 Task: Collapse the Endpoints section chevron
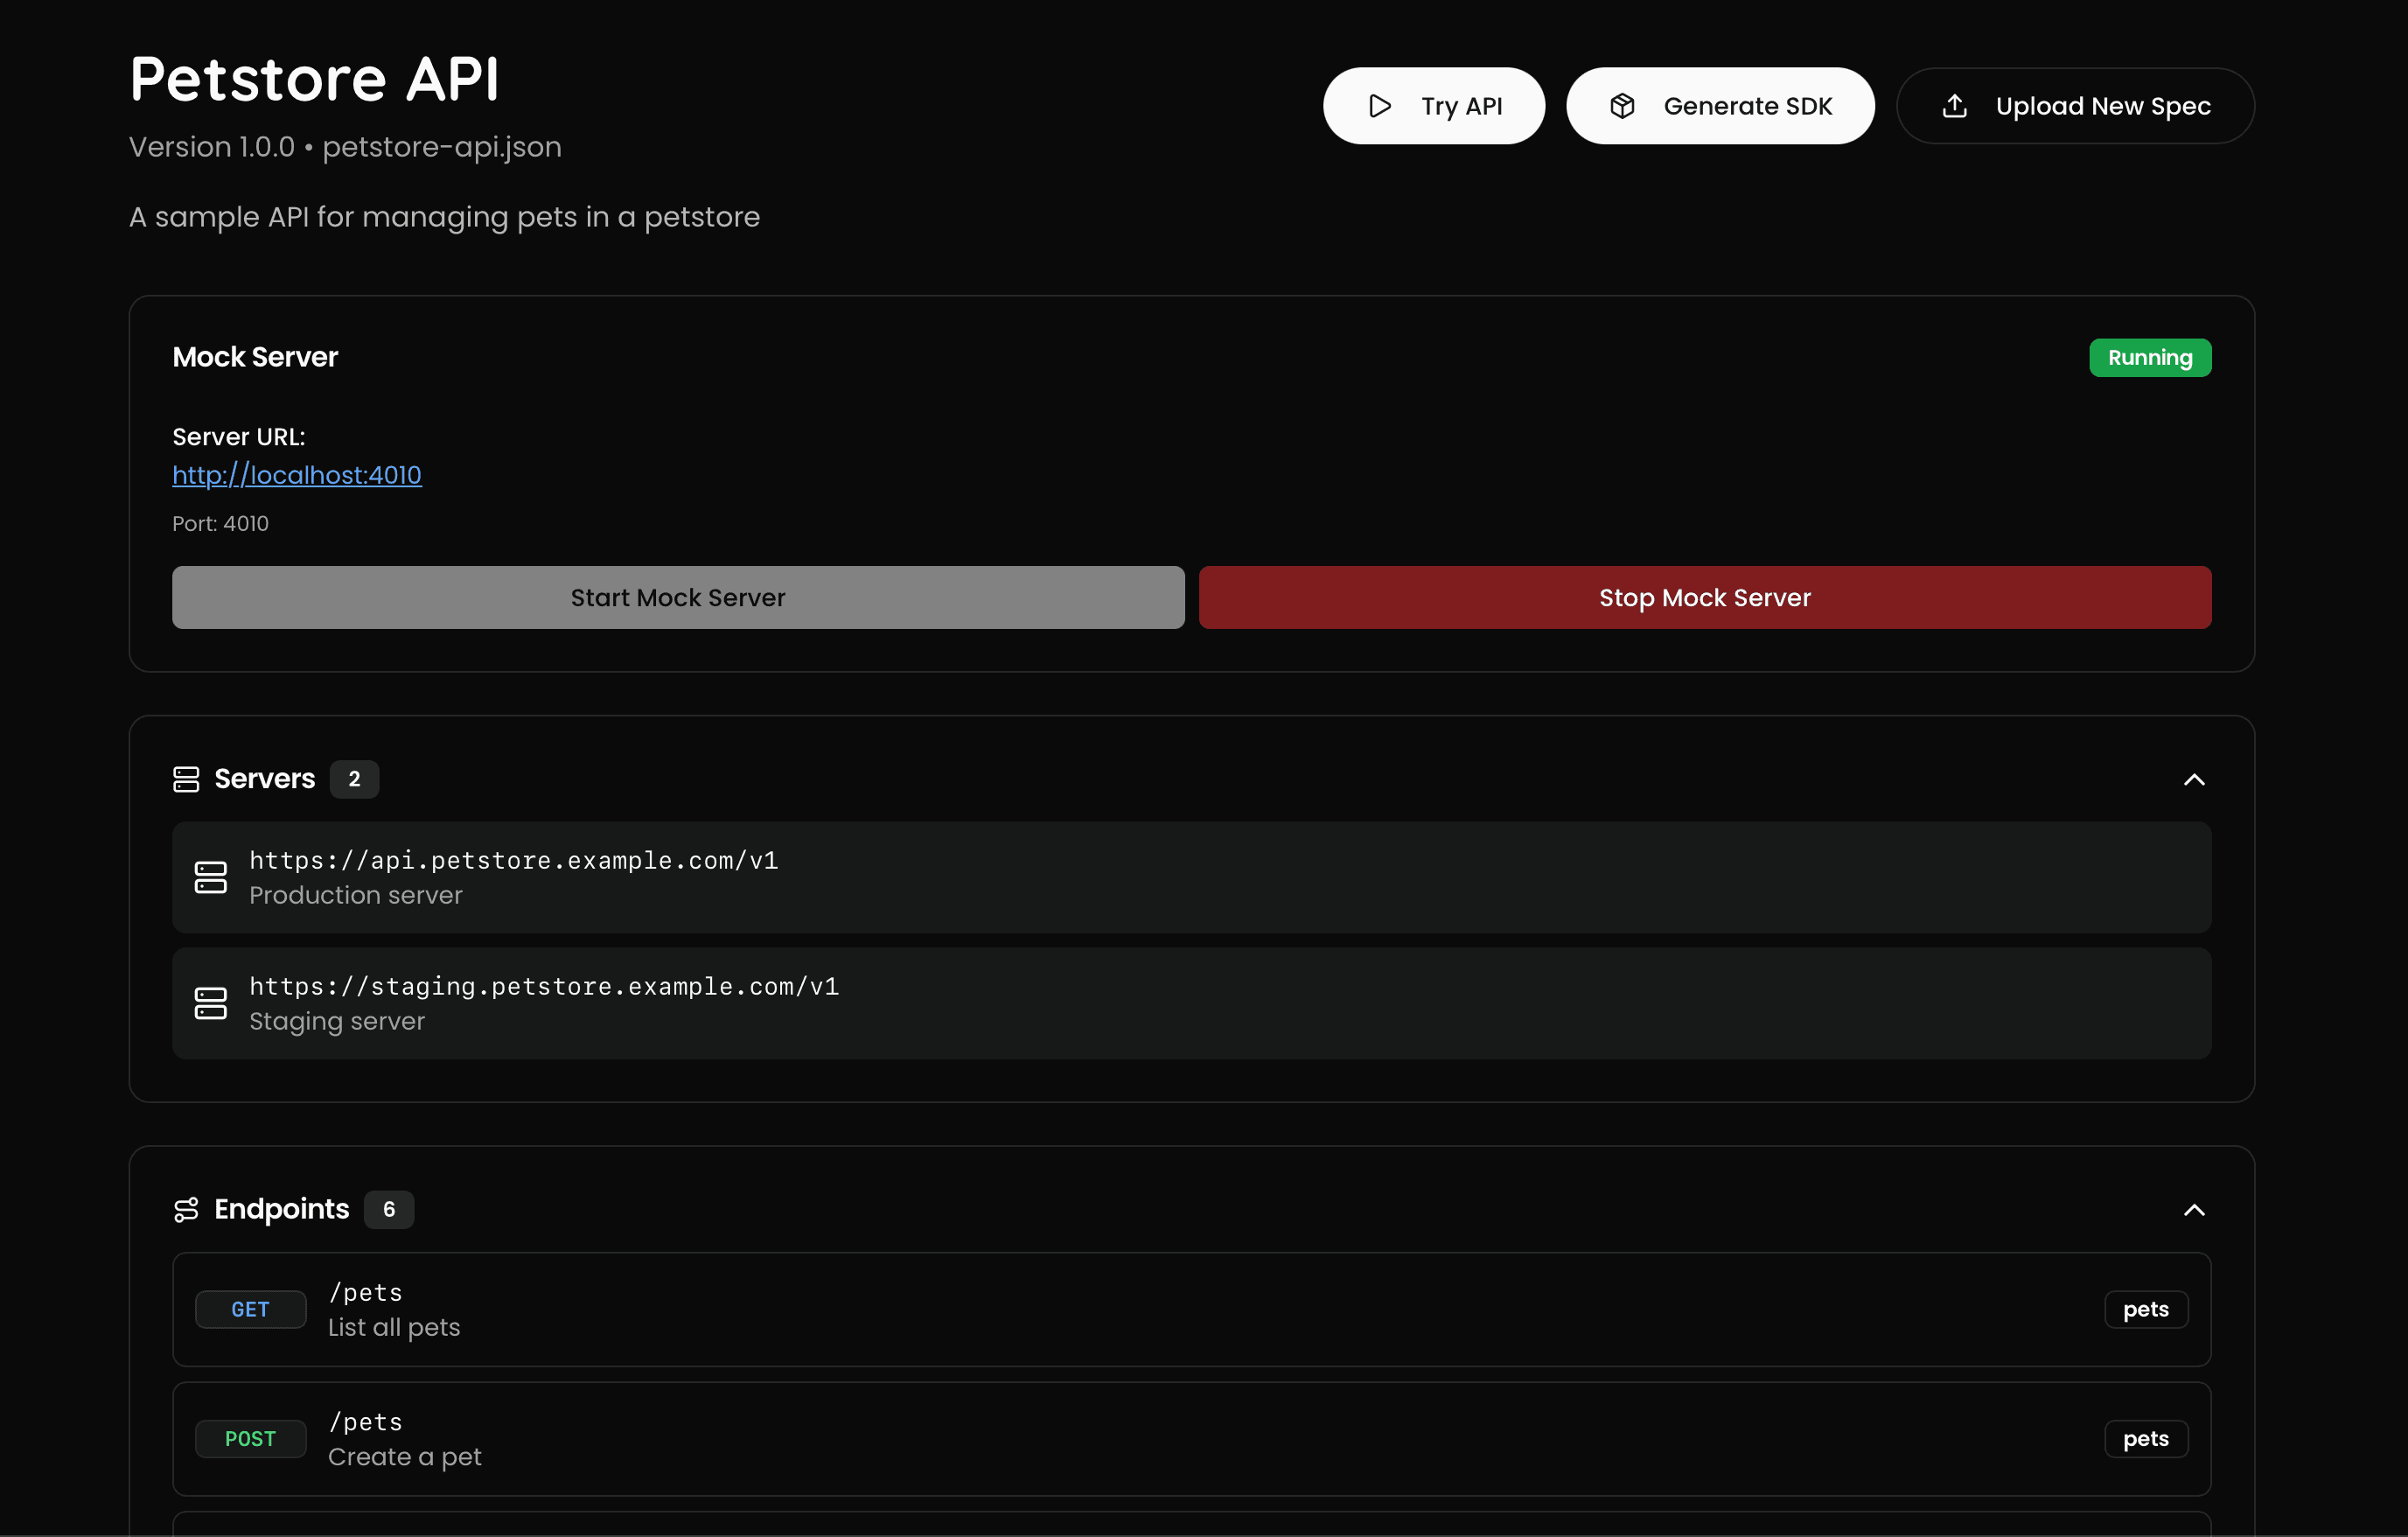point(2193,1209)
